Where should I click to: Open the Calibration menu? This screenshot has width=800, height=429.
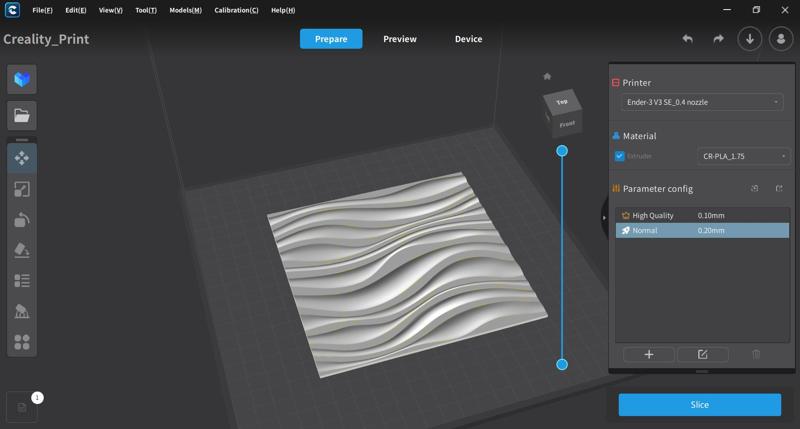tap(236, 10)
